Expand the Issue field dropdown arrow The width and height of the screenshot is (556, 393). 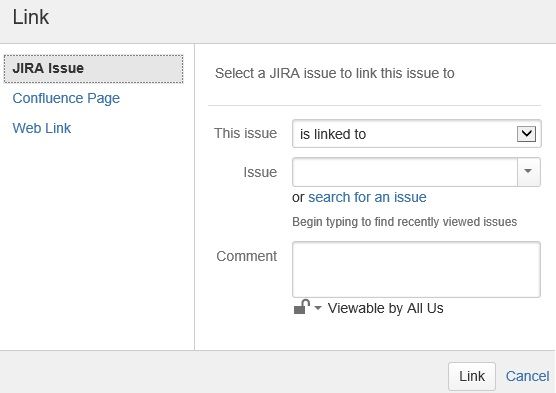click(x=529, y=172)
